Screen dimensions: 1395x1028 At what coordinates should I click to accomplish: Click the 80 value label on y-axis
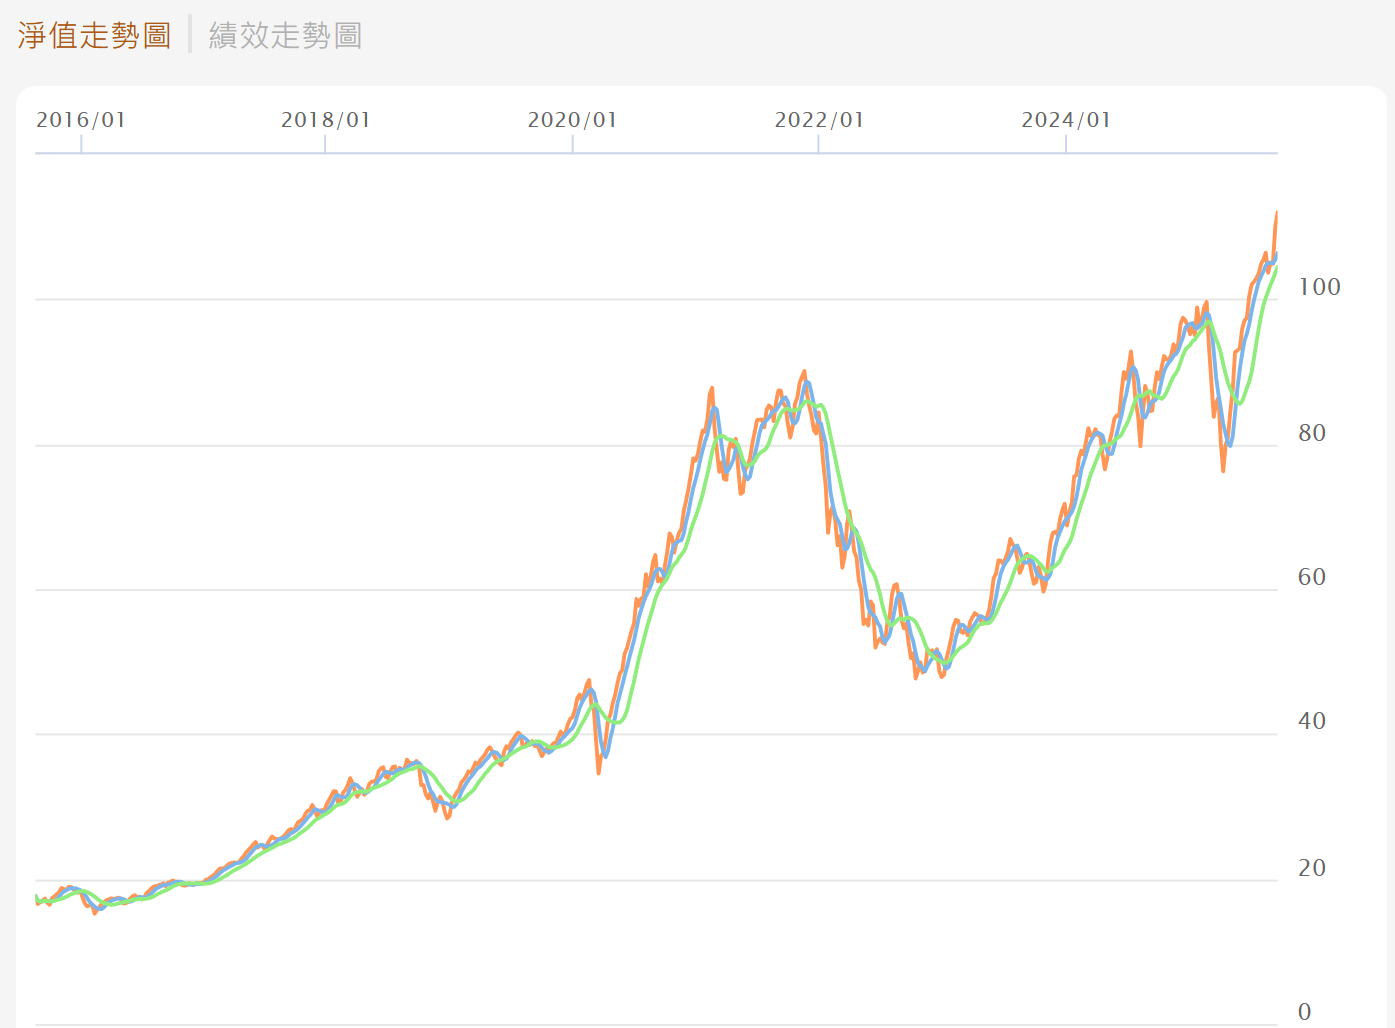[x=1312, y=433]
